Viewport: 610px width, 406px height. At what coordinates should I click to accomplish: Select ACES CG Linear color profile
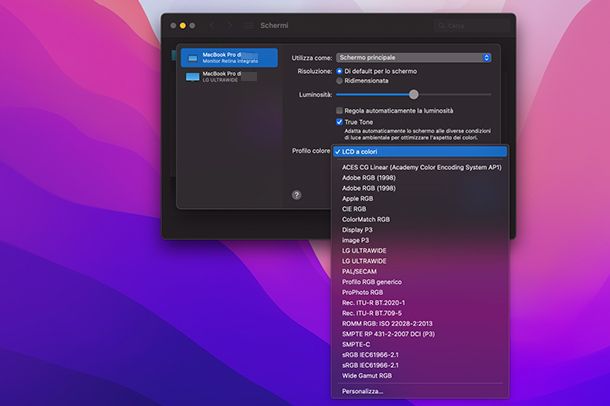420,167
